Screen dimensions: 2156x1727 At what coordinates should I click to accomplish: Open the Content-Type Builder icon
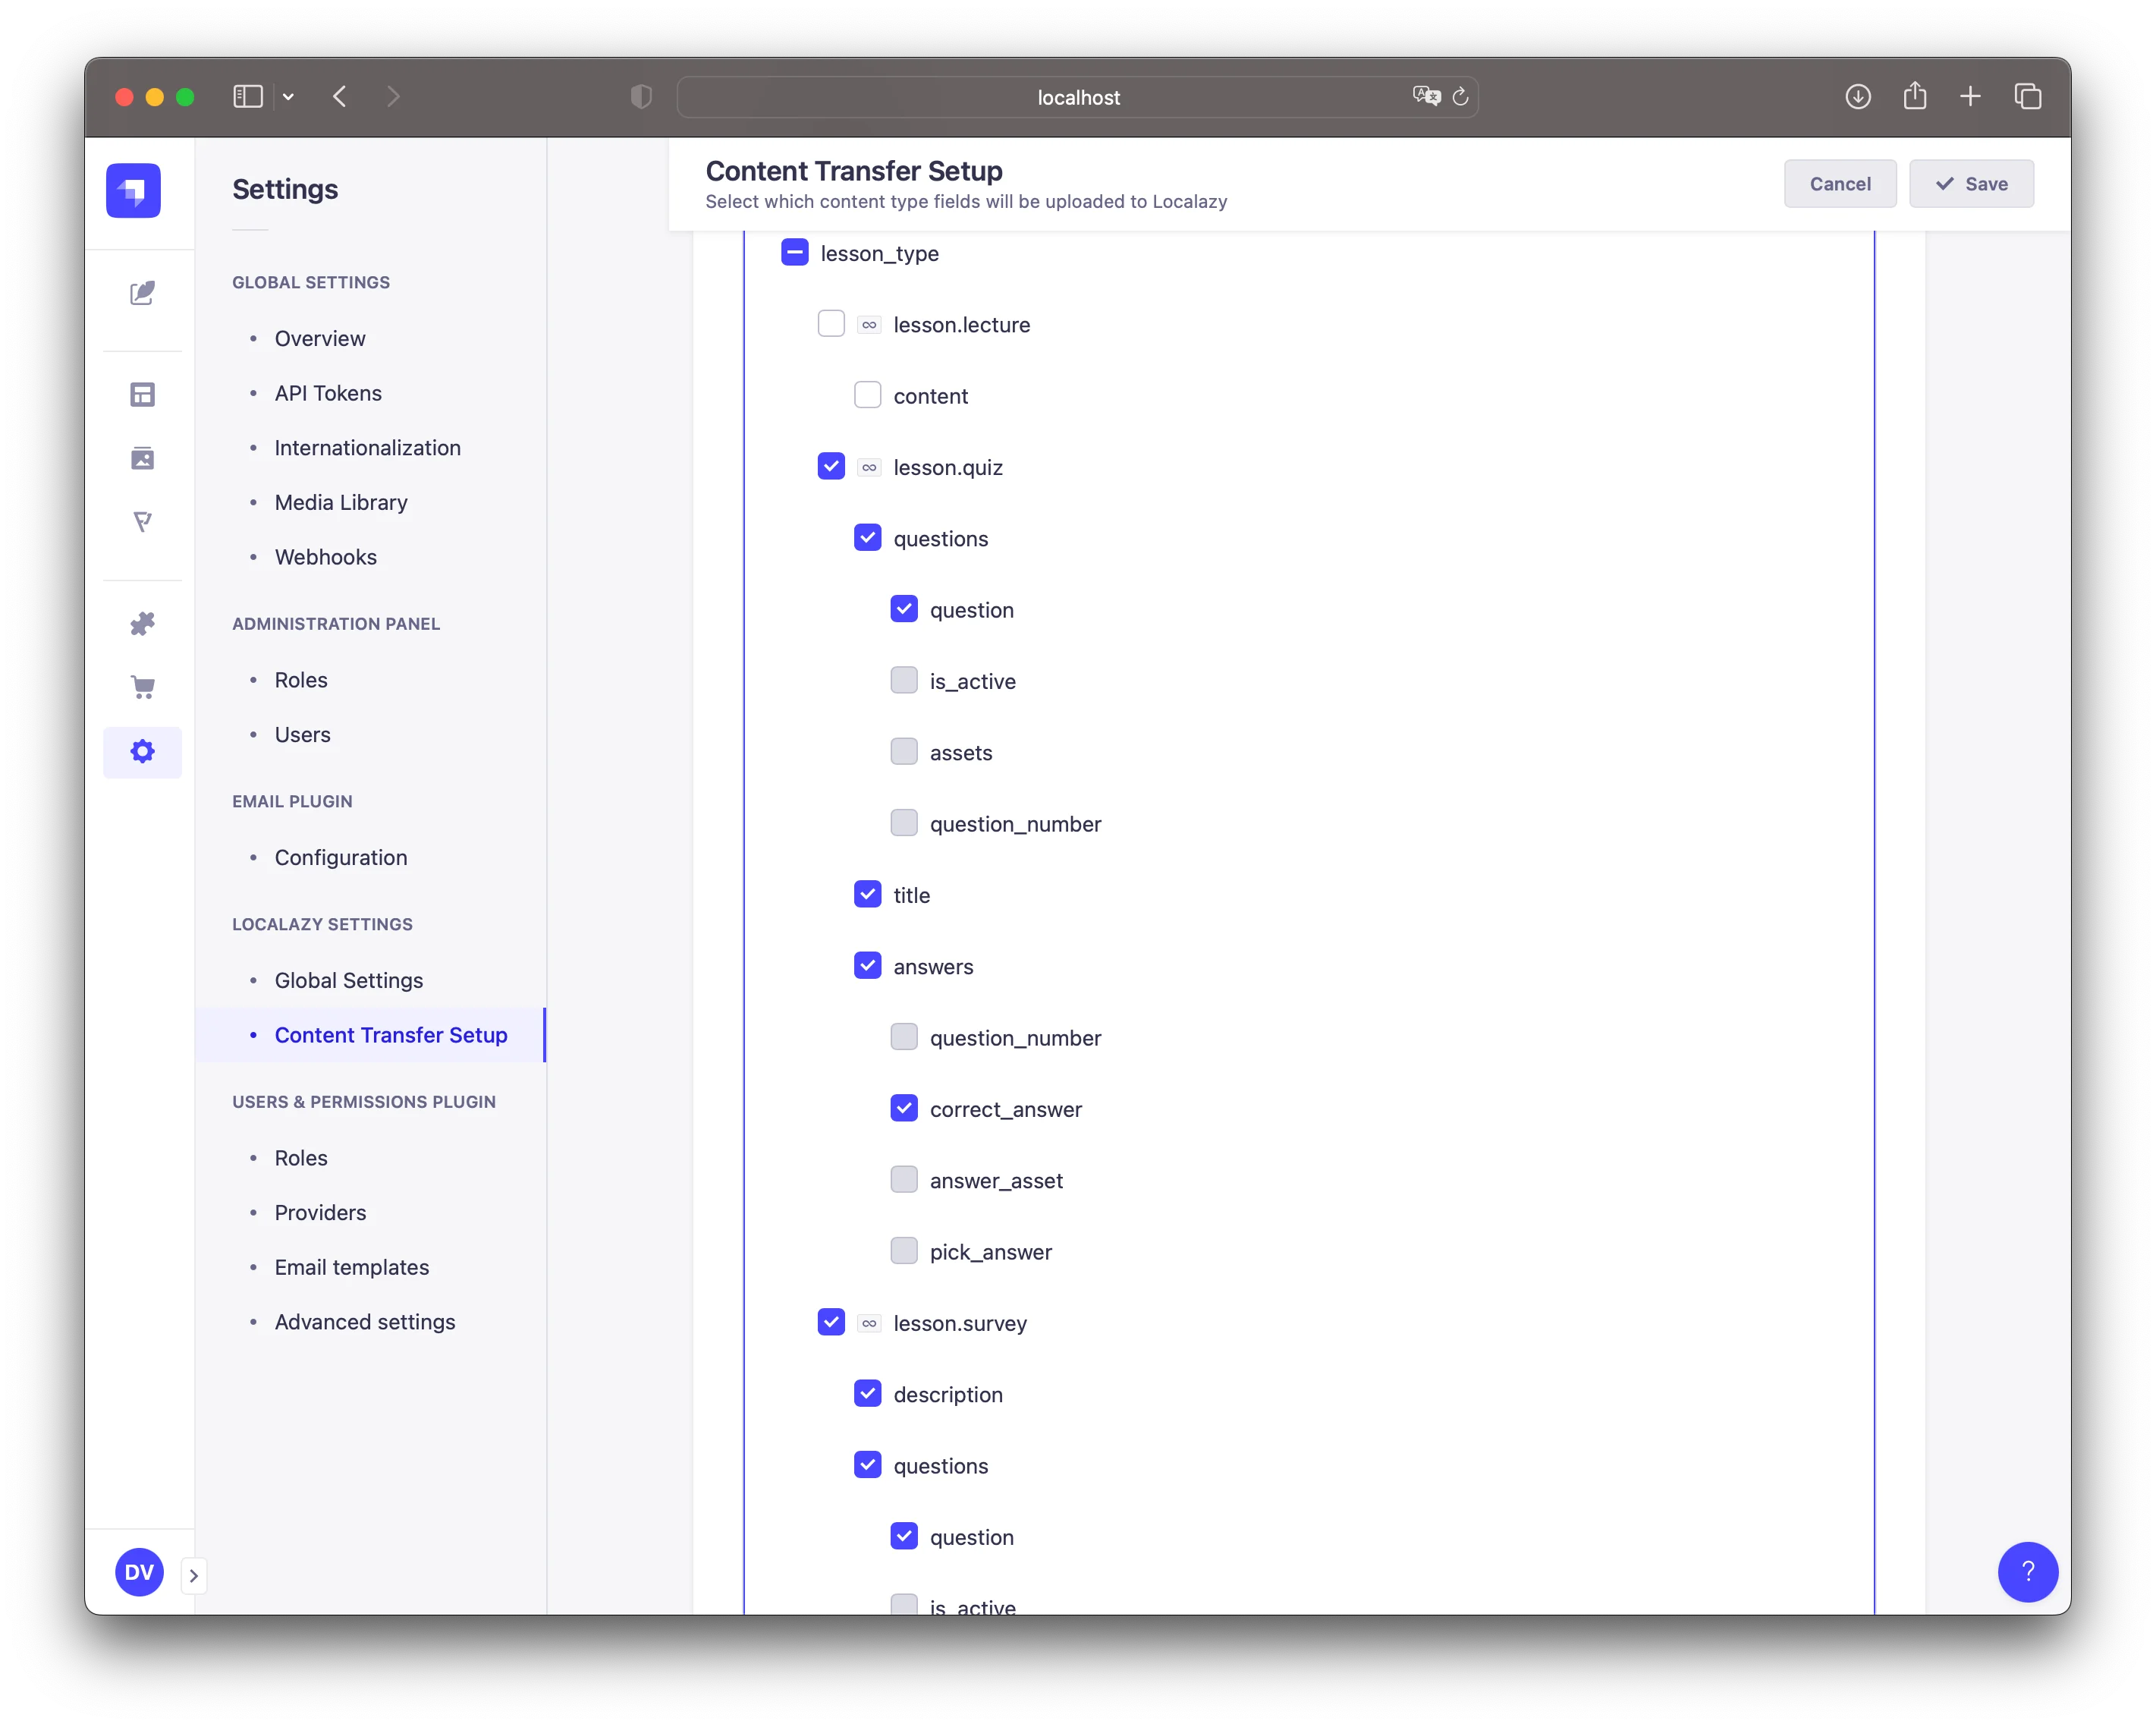click(x=143, y=394)
